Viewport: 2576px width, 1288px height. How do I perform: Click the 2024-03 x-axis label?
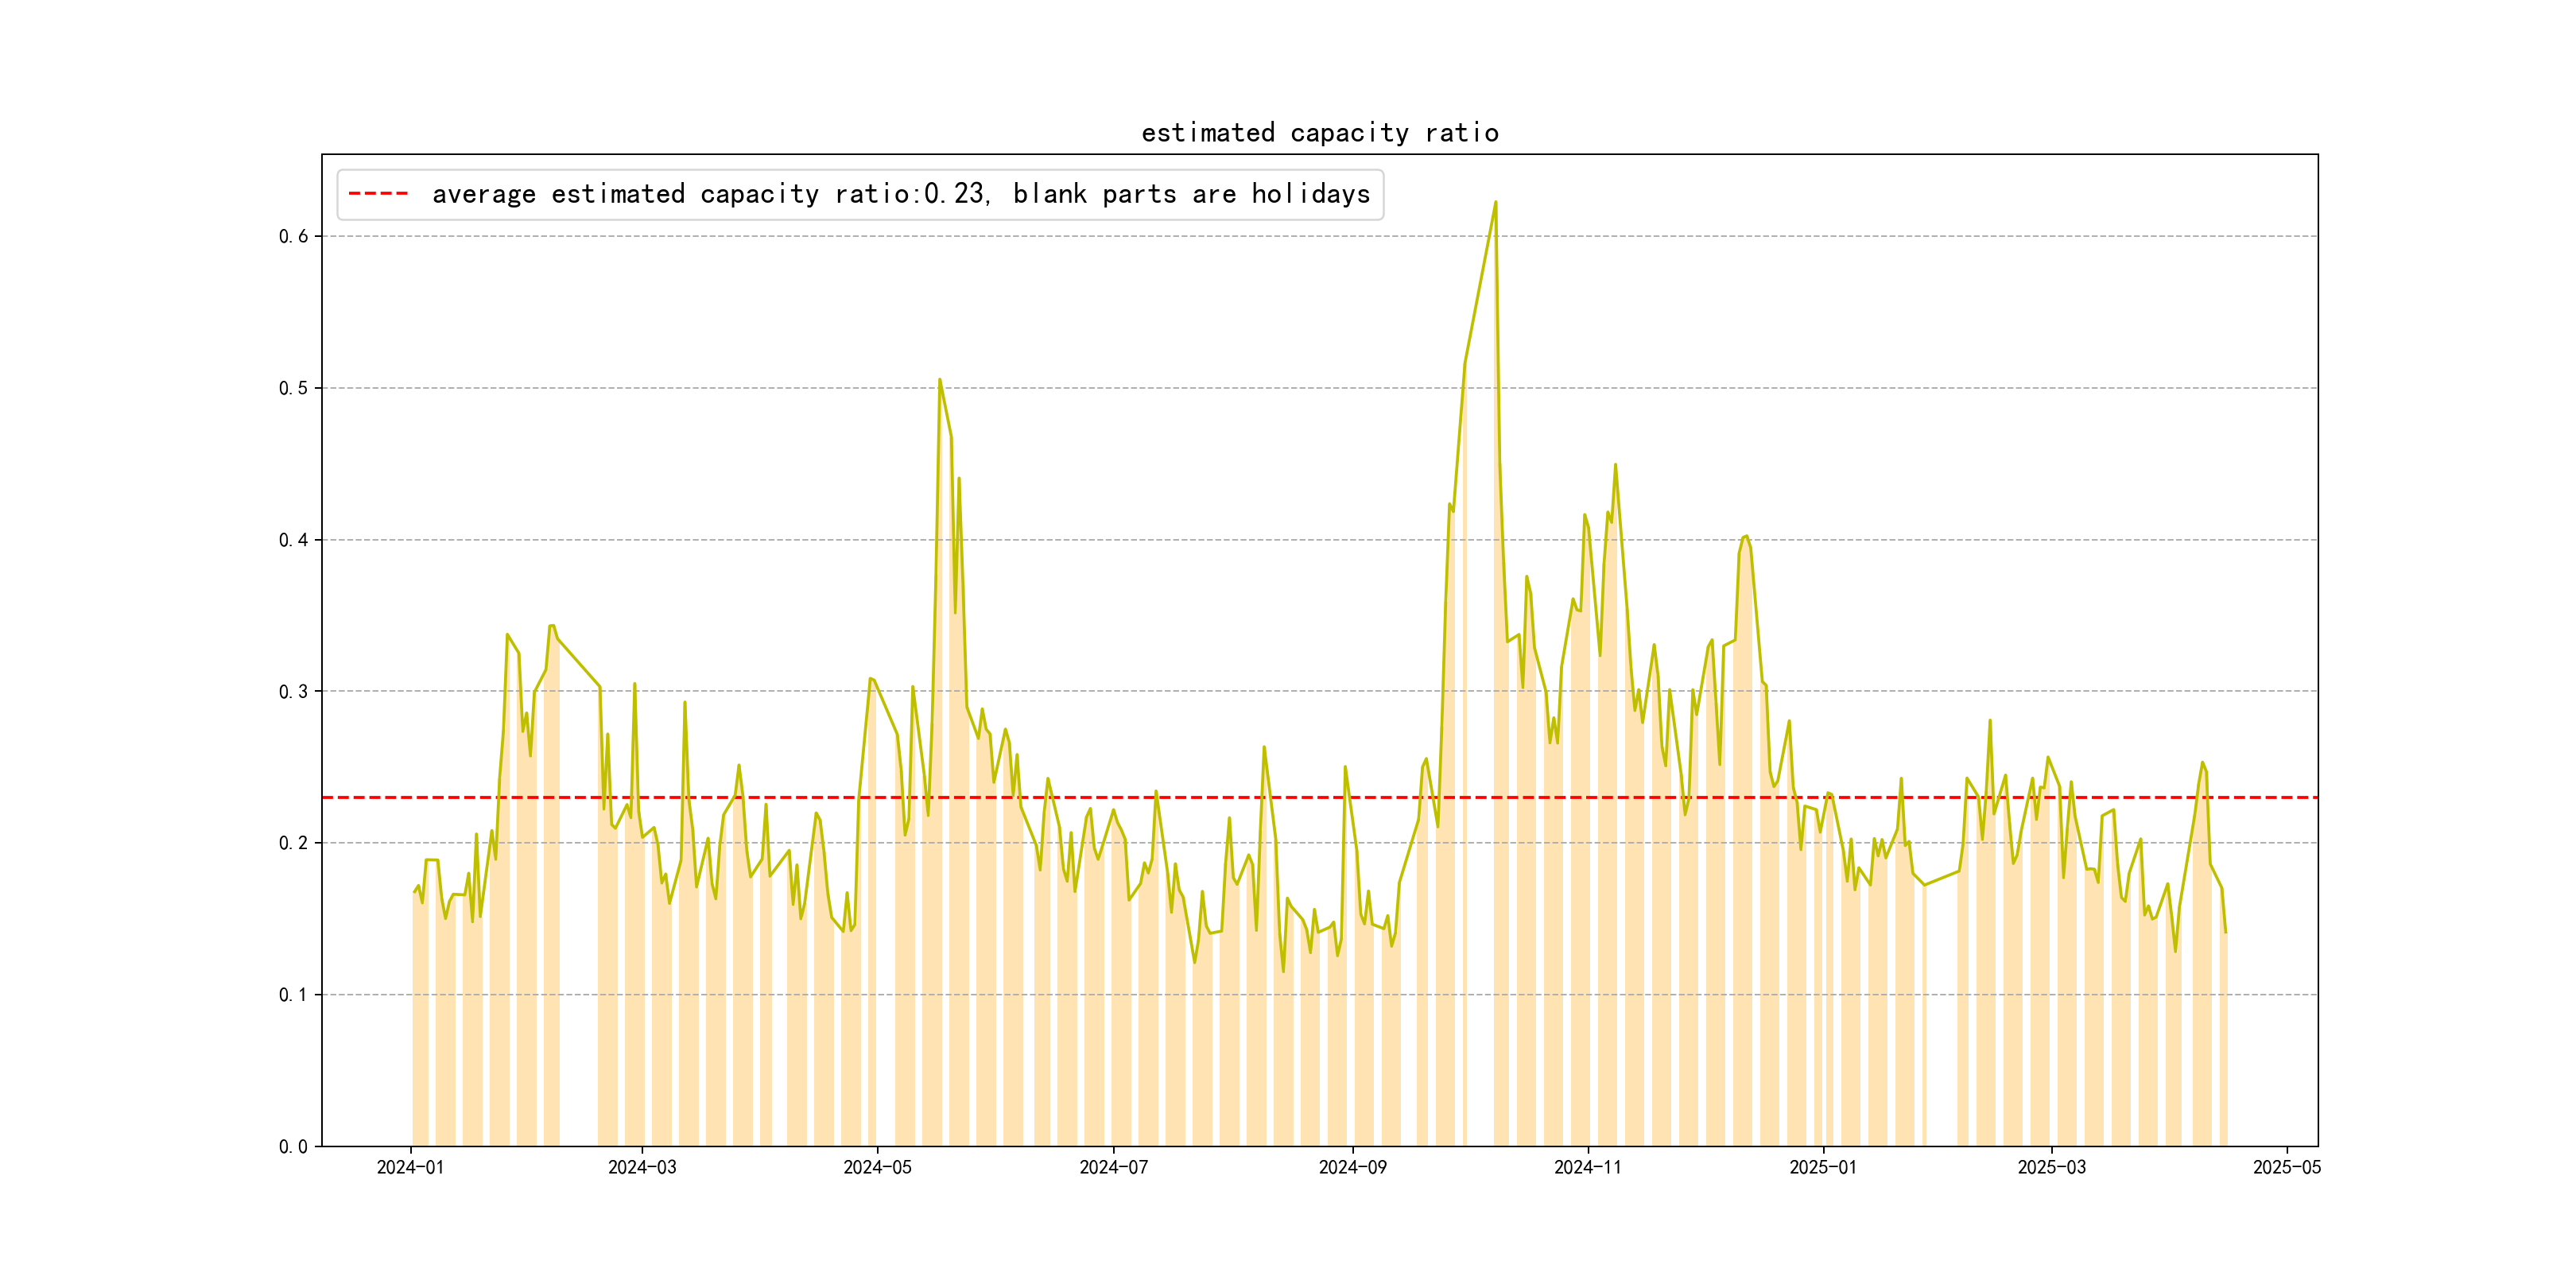click(642, 1167)
